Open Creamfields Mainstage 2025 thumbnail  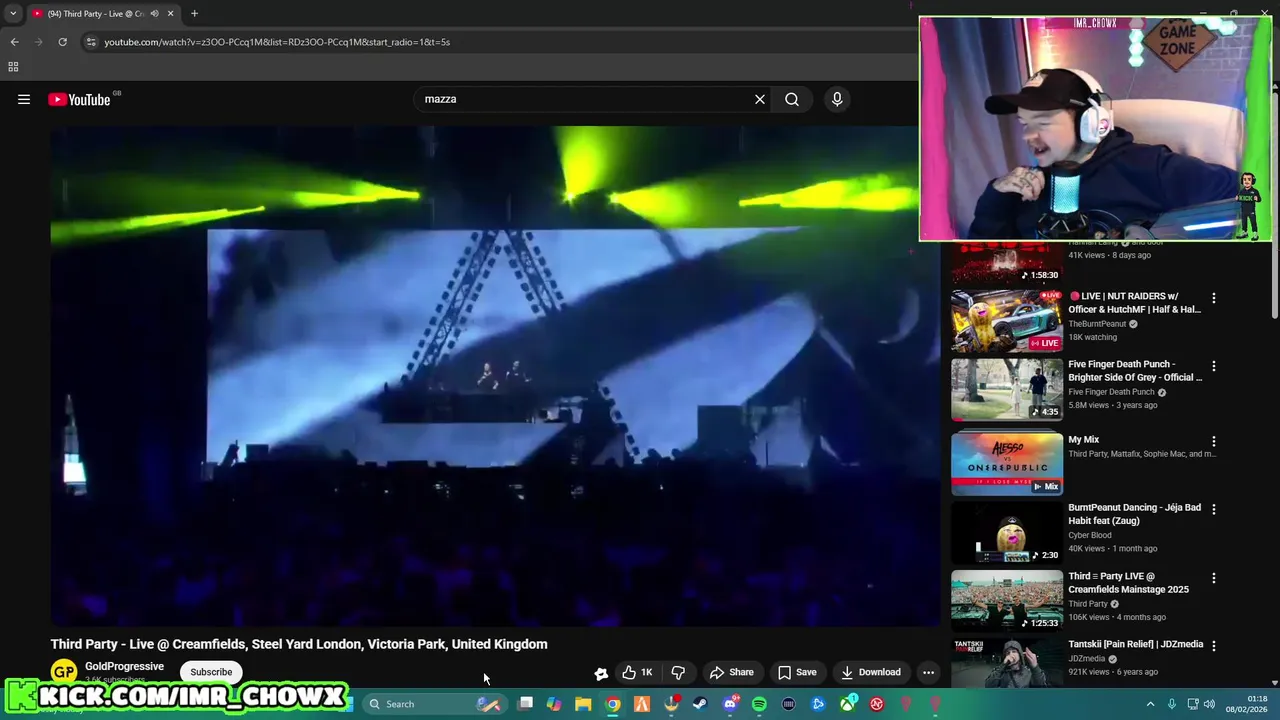coord(1007,601)
